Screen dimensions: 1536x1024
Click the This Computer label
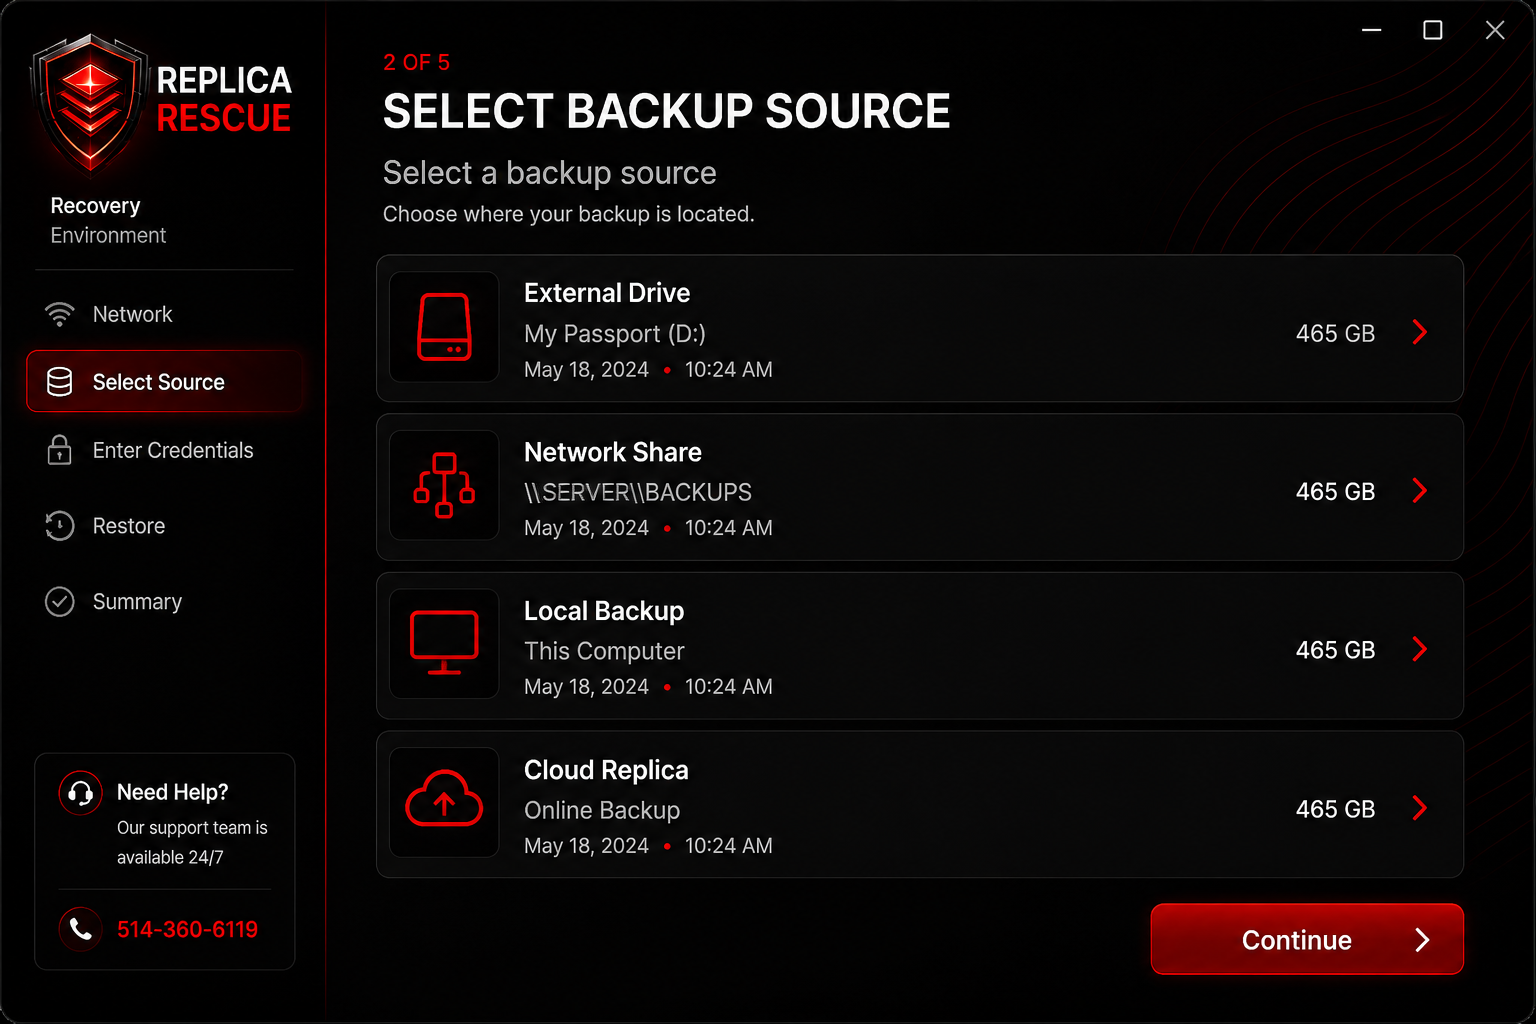(604, 651)
